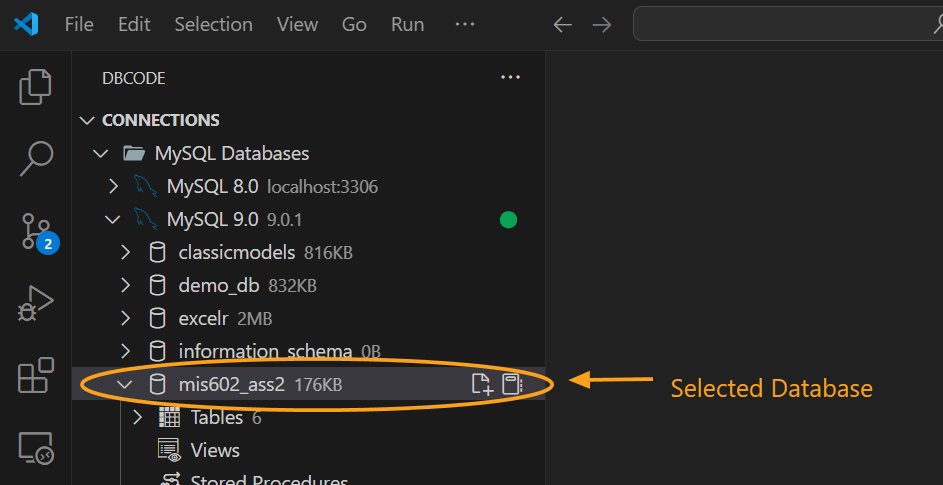Open the Remote Explorer view

point(35,448)
